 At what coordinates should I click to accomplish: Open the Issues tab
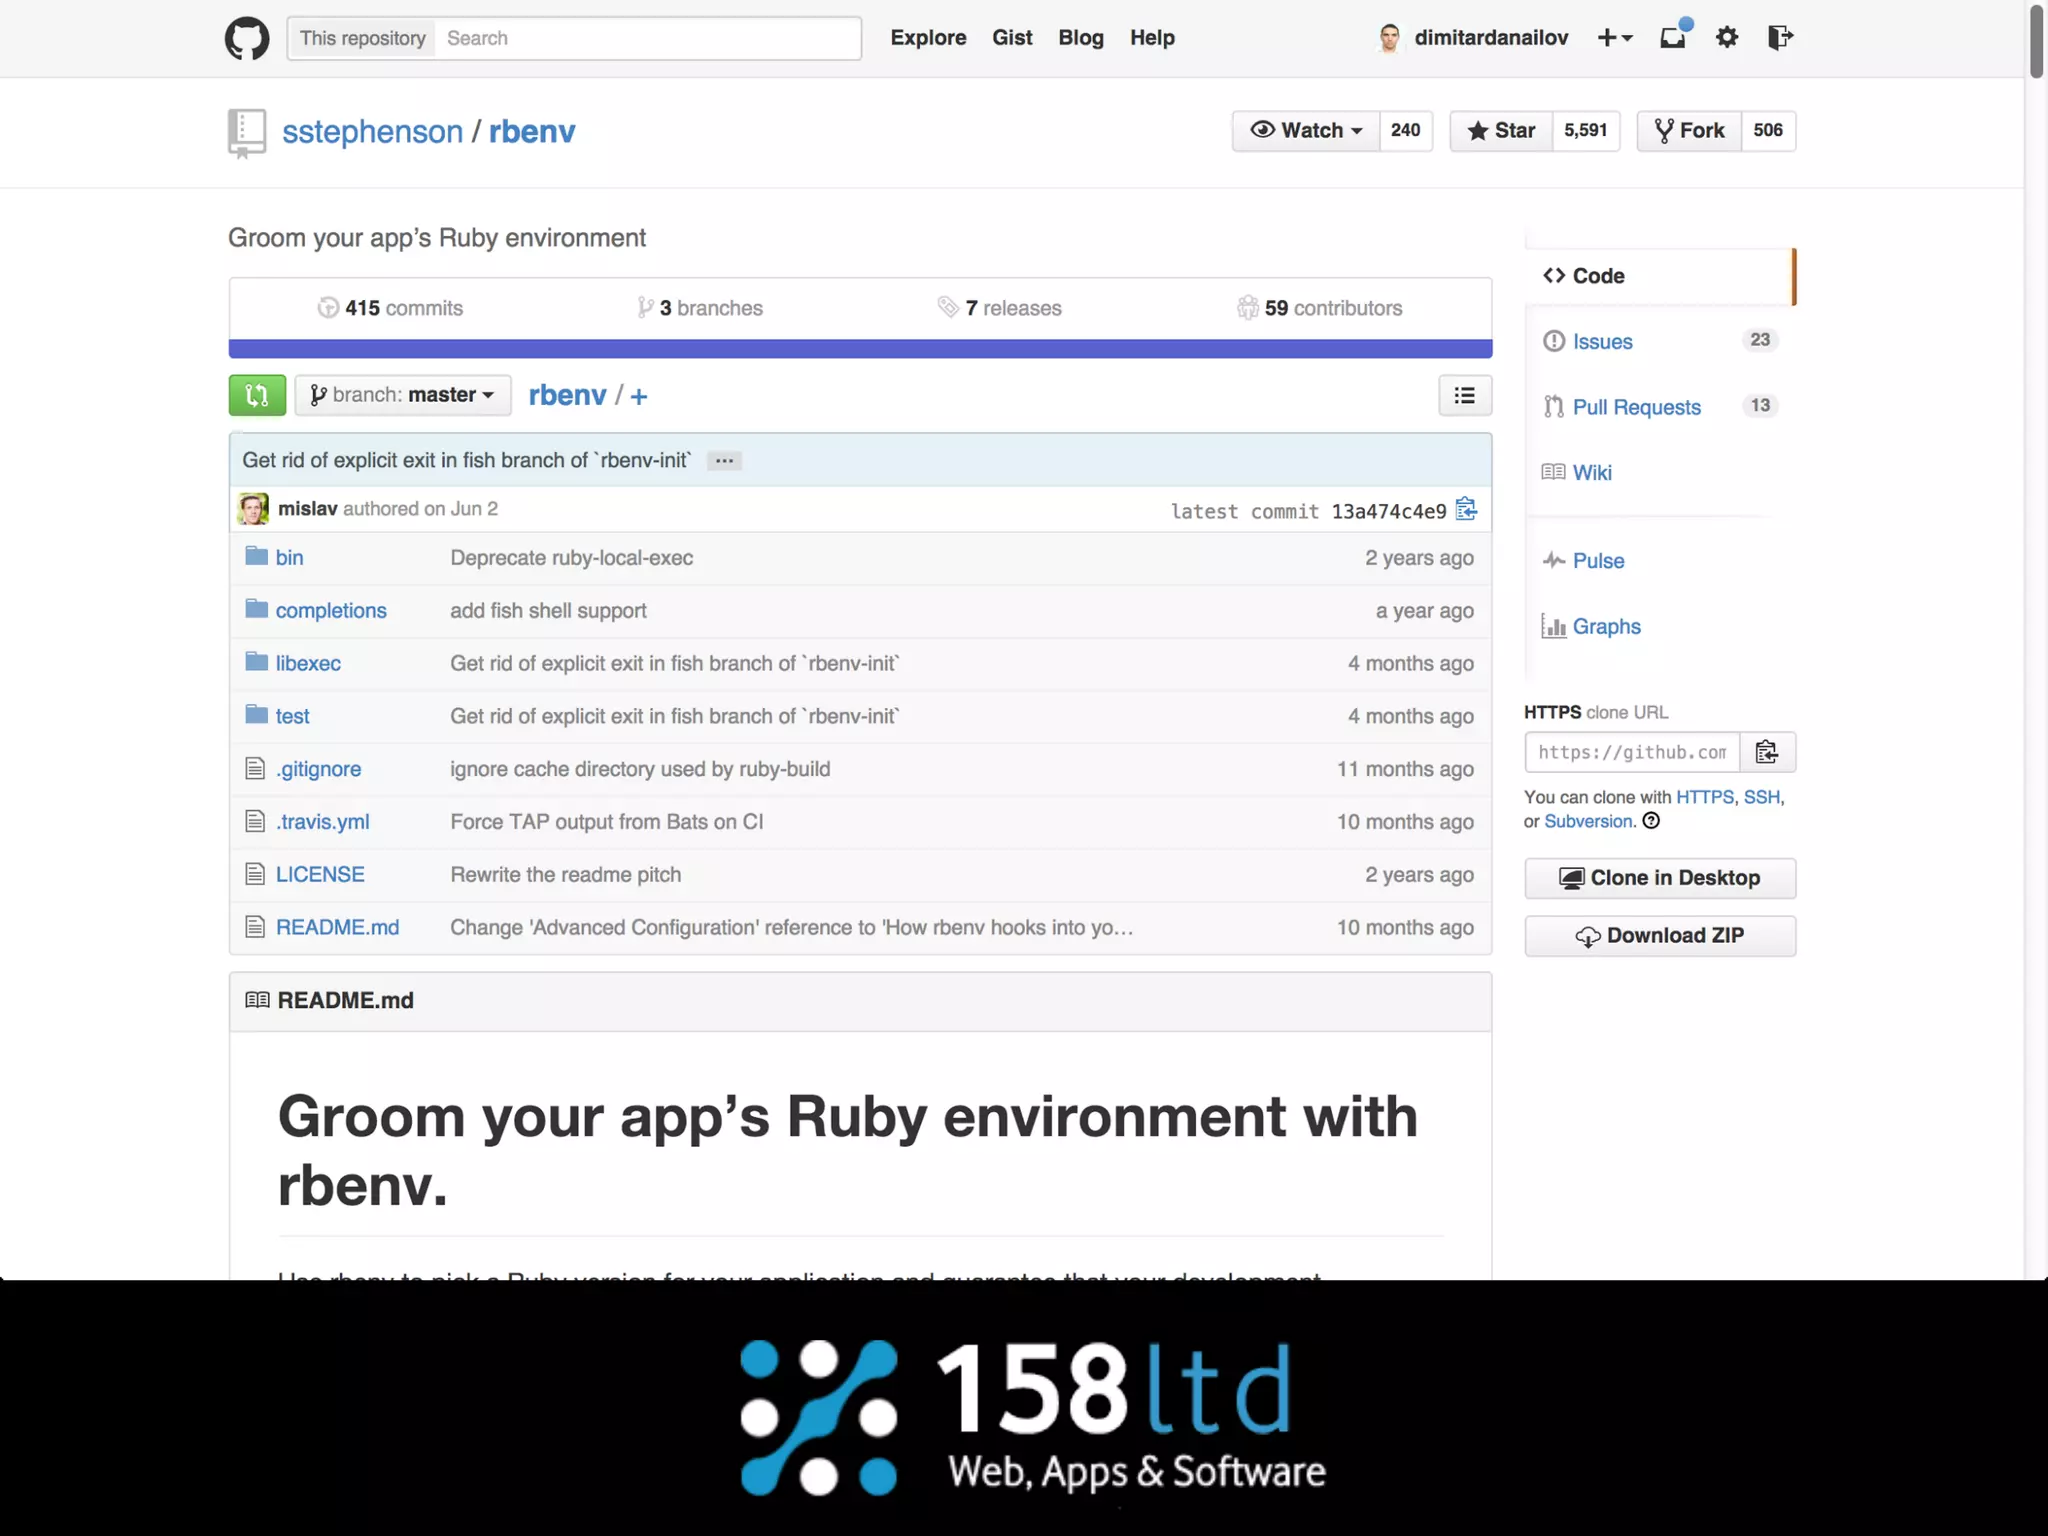tap(1602, 342)
